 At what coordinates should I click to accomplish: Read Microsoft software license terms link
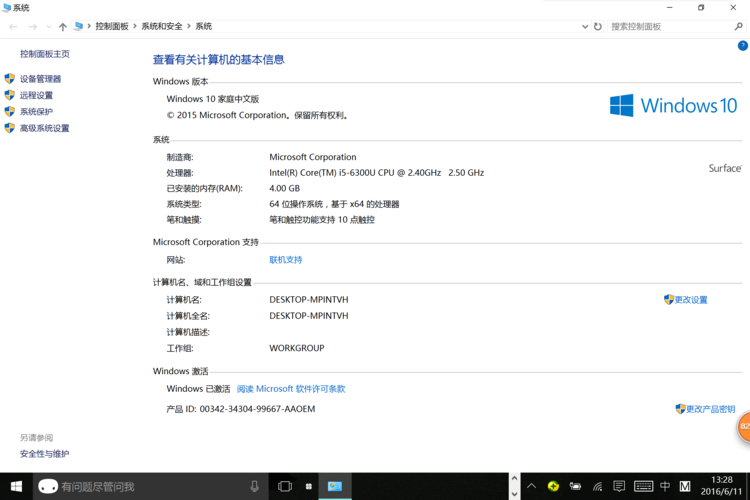291,389
